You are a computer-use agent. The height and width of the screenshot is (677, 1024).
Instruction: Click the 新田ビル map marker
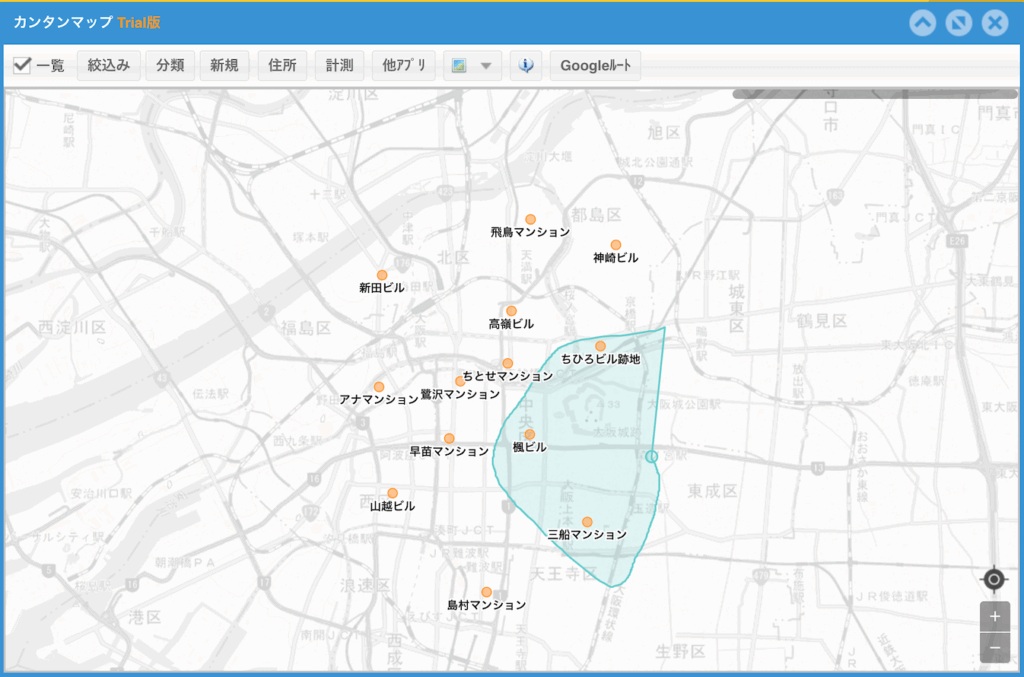382,275
